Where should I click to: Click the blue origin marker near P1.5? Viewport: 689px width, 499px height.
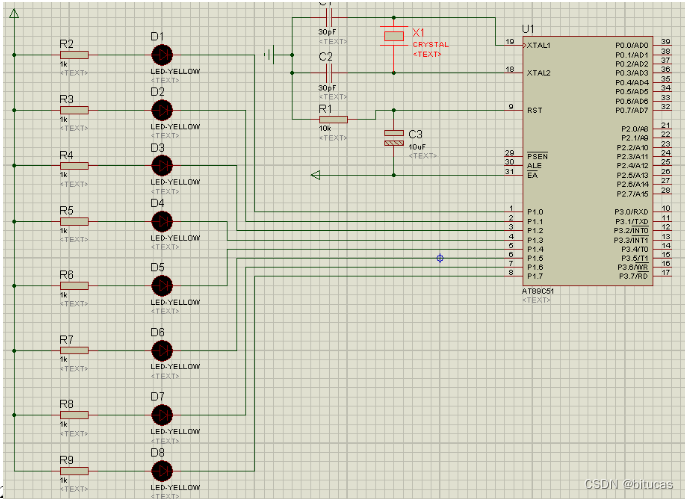(x=440, y=258)
